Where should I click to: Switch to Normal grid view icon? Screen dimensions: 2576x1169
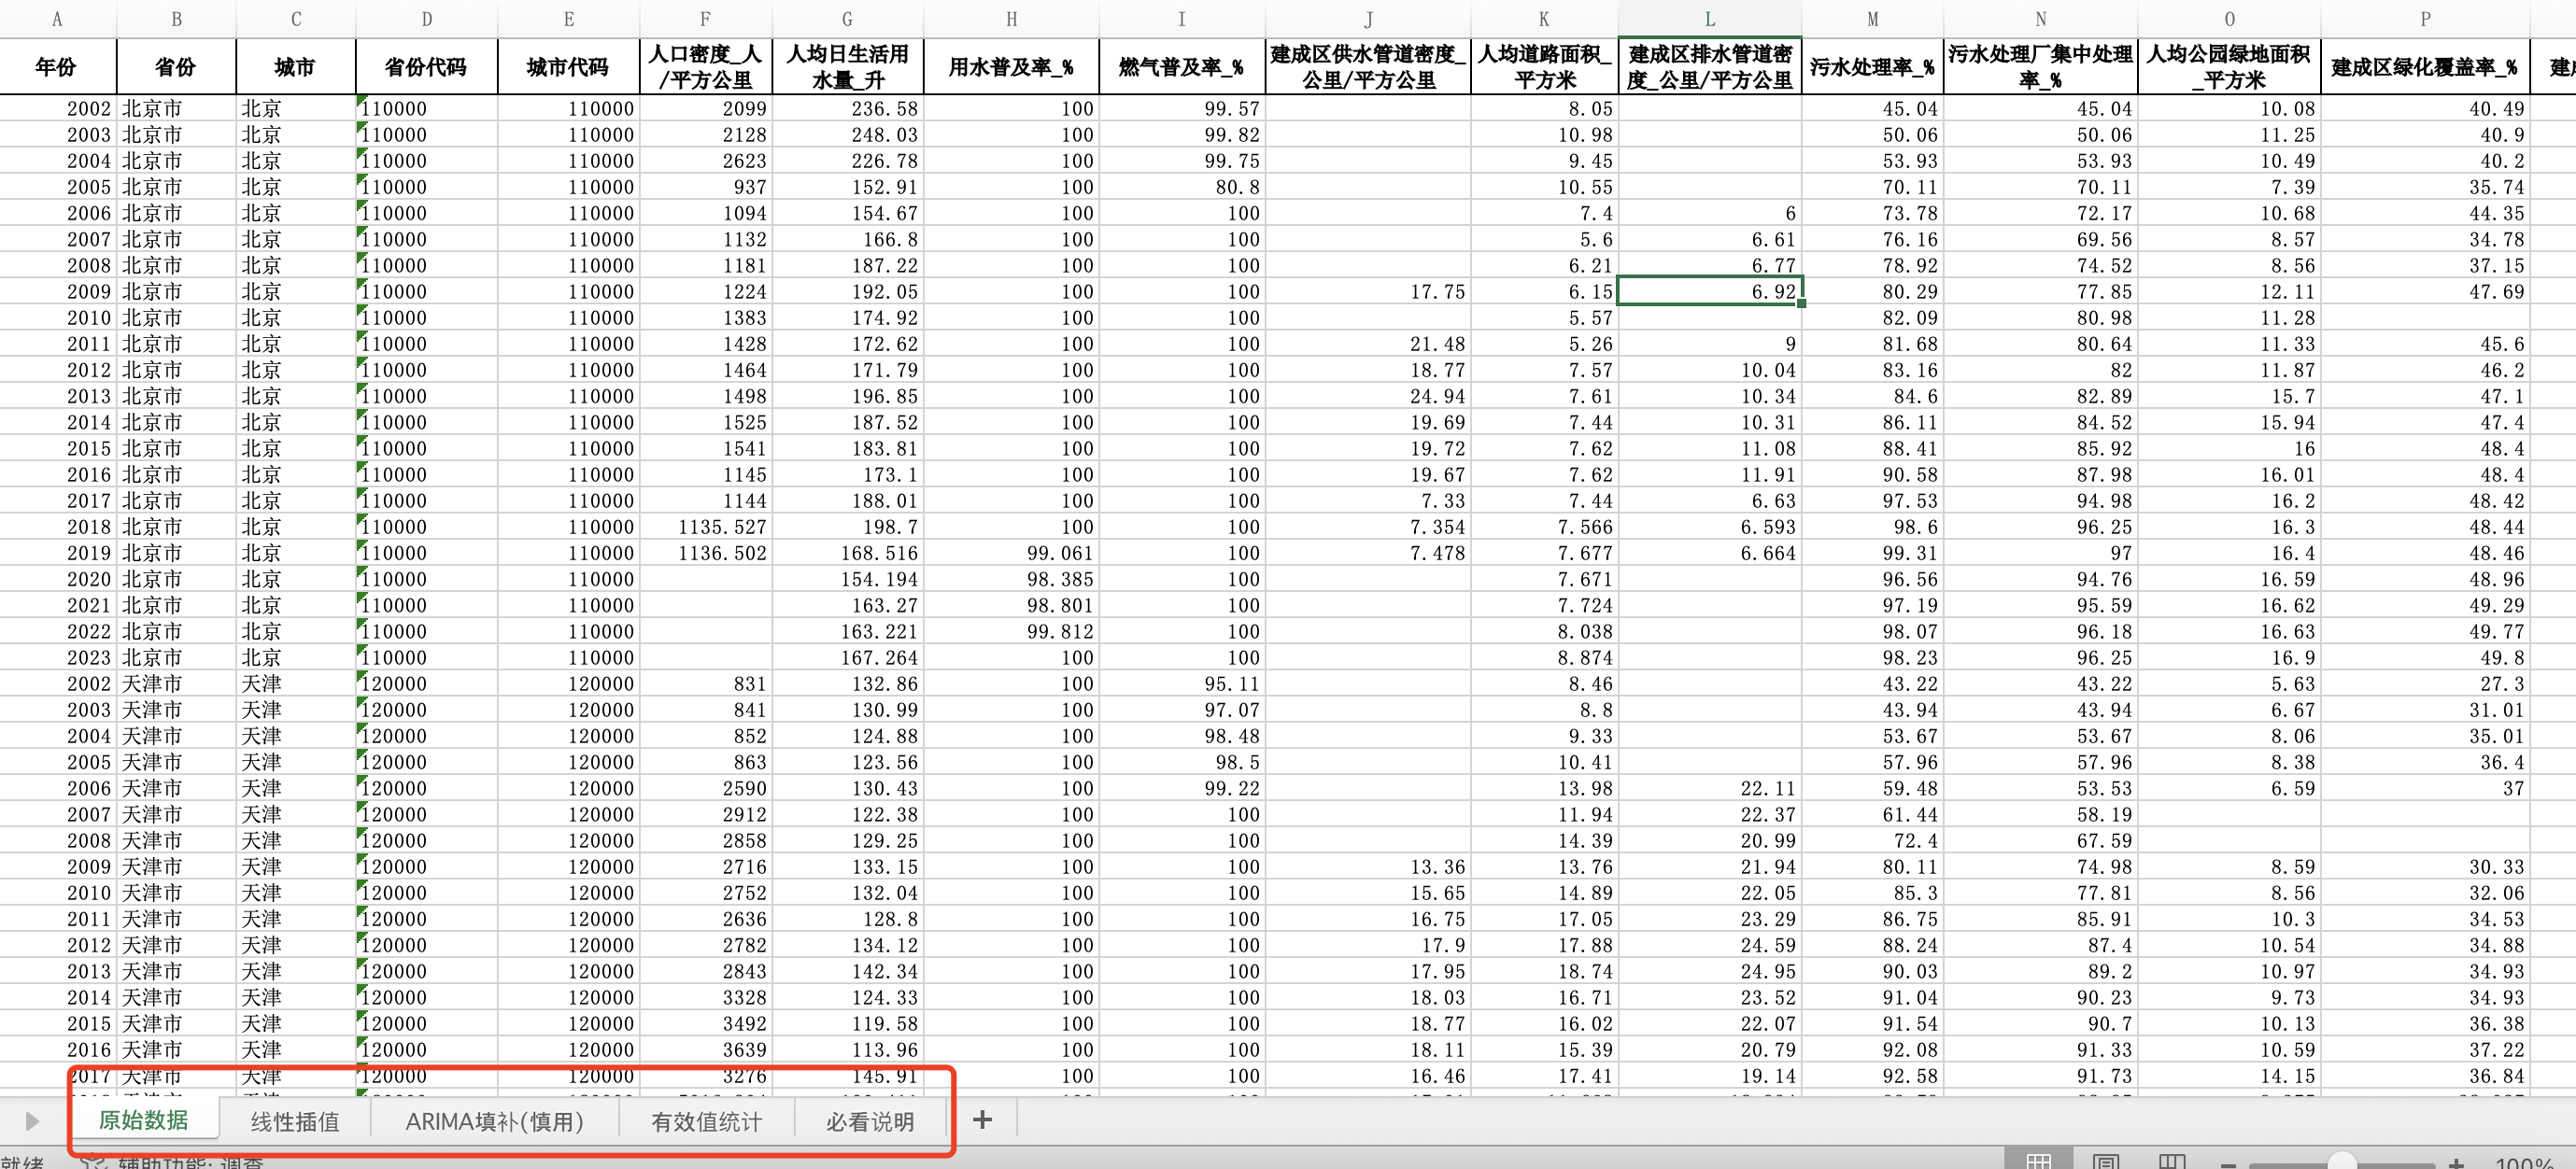[2038, 1162]
